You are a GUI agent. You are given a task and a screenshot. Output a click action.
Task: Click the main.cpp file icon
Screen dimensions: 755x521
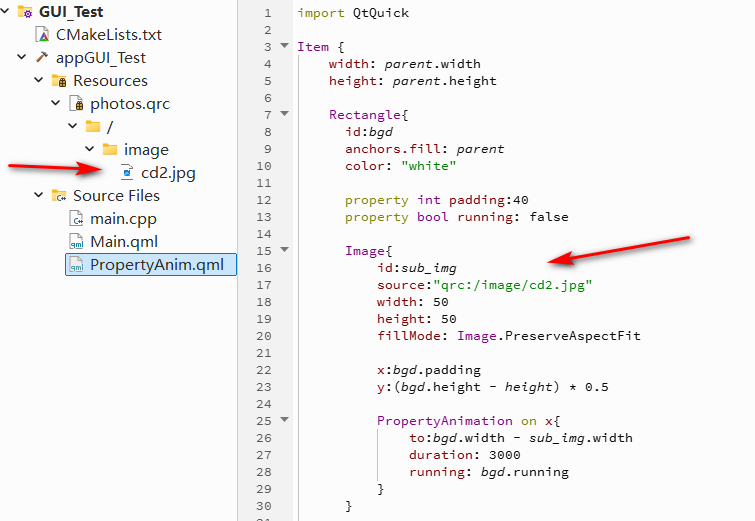(x=77, y=219)
